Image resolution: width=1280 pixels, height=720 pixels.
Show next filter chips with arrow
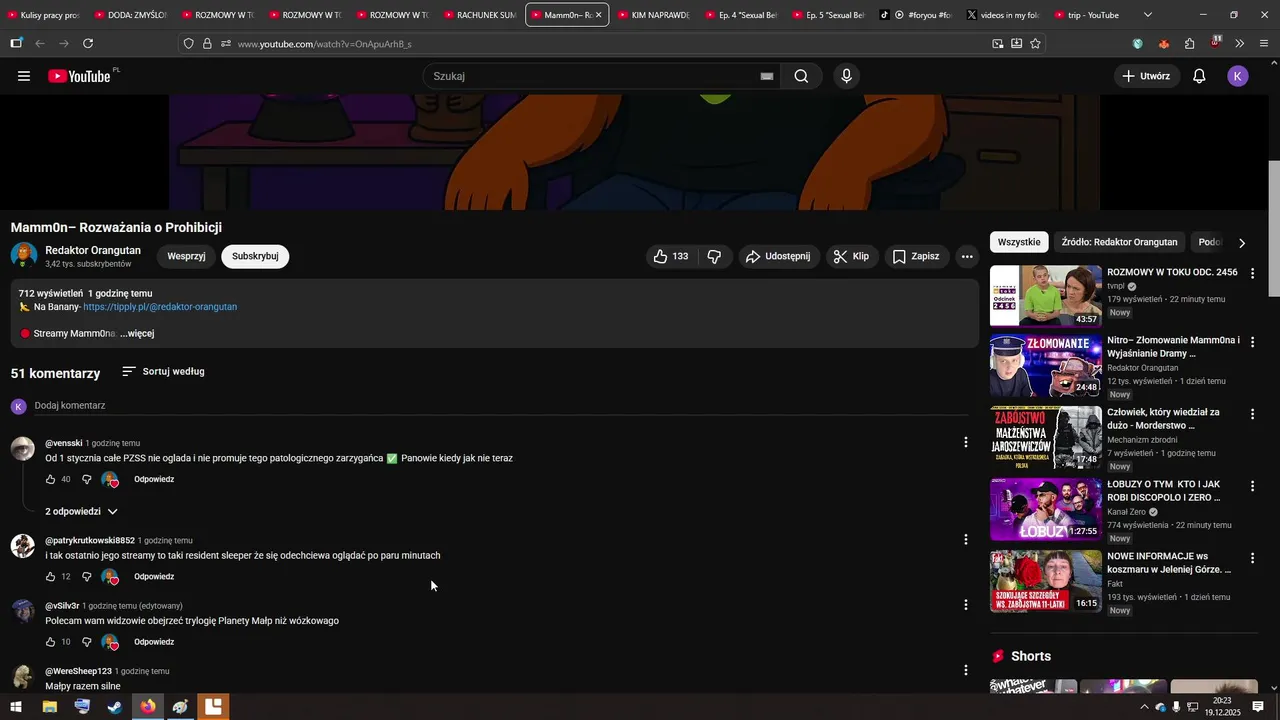pos(1242,242)
